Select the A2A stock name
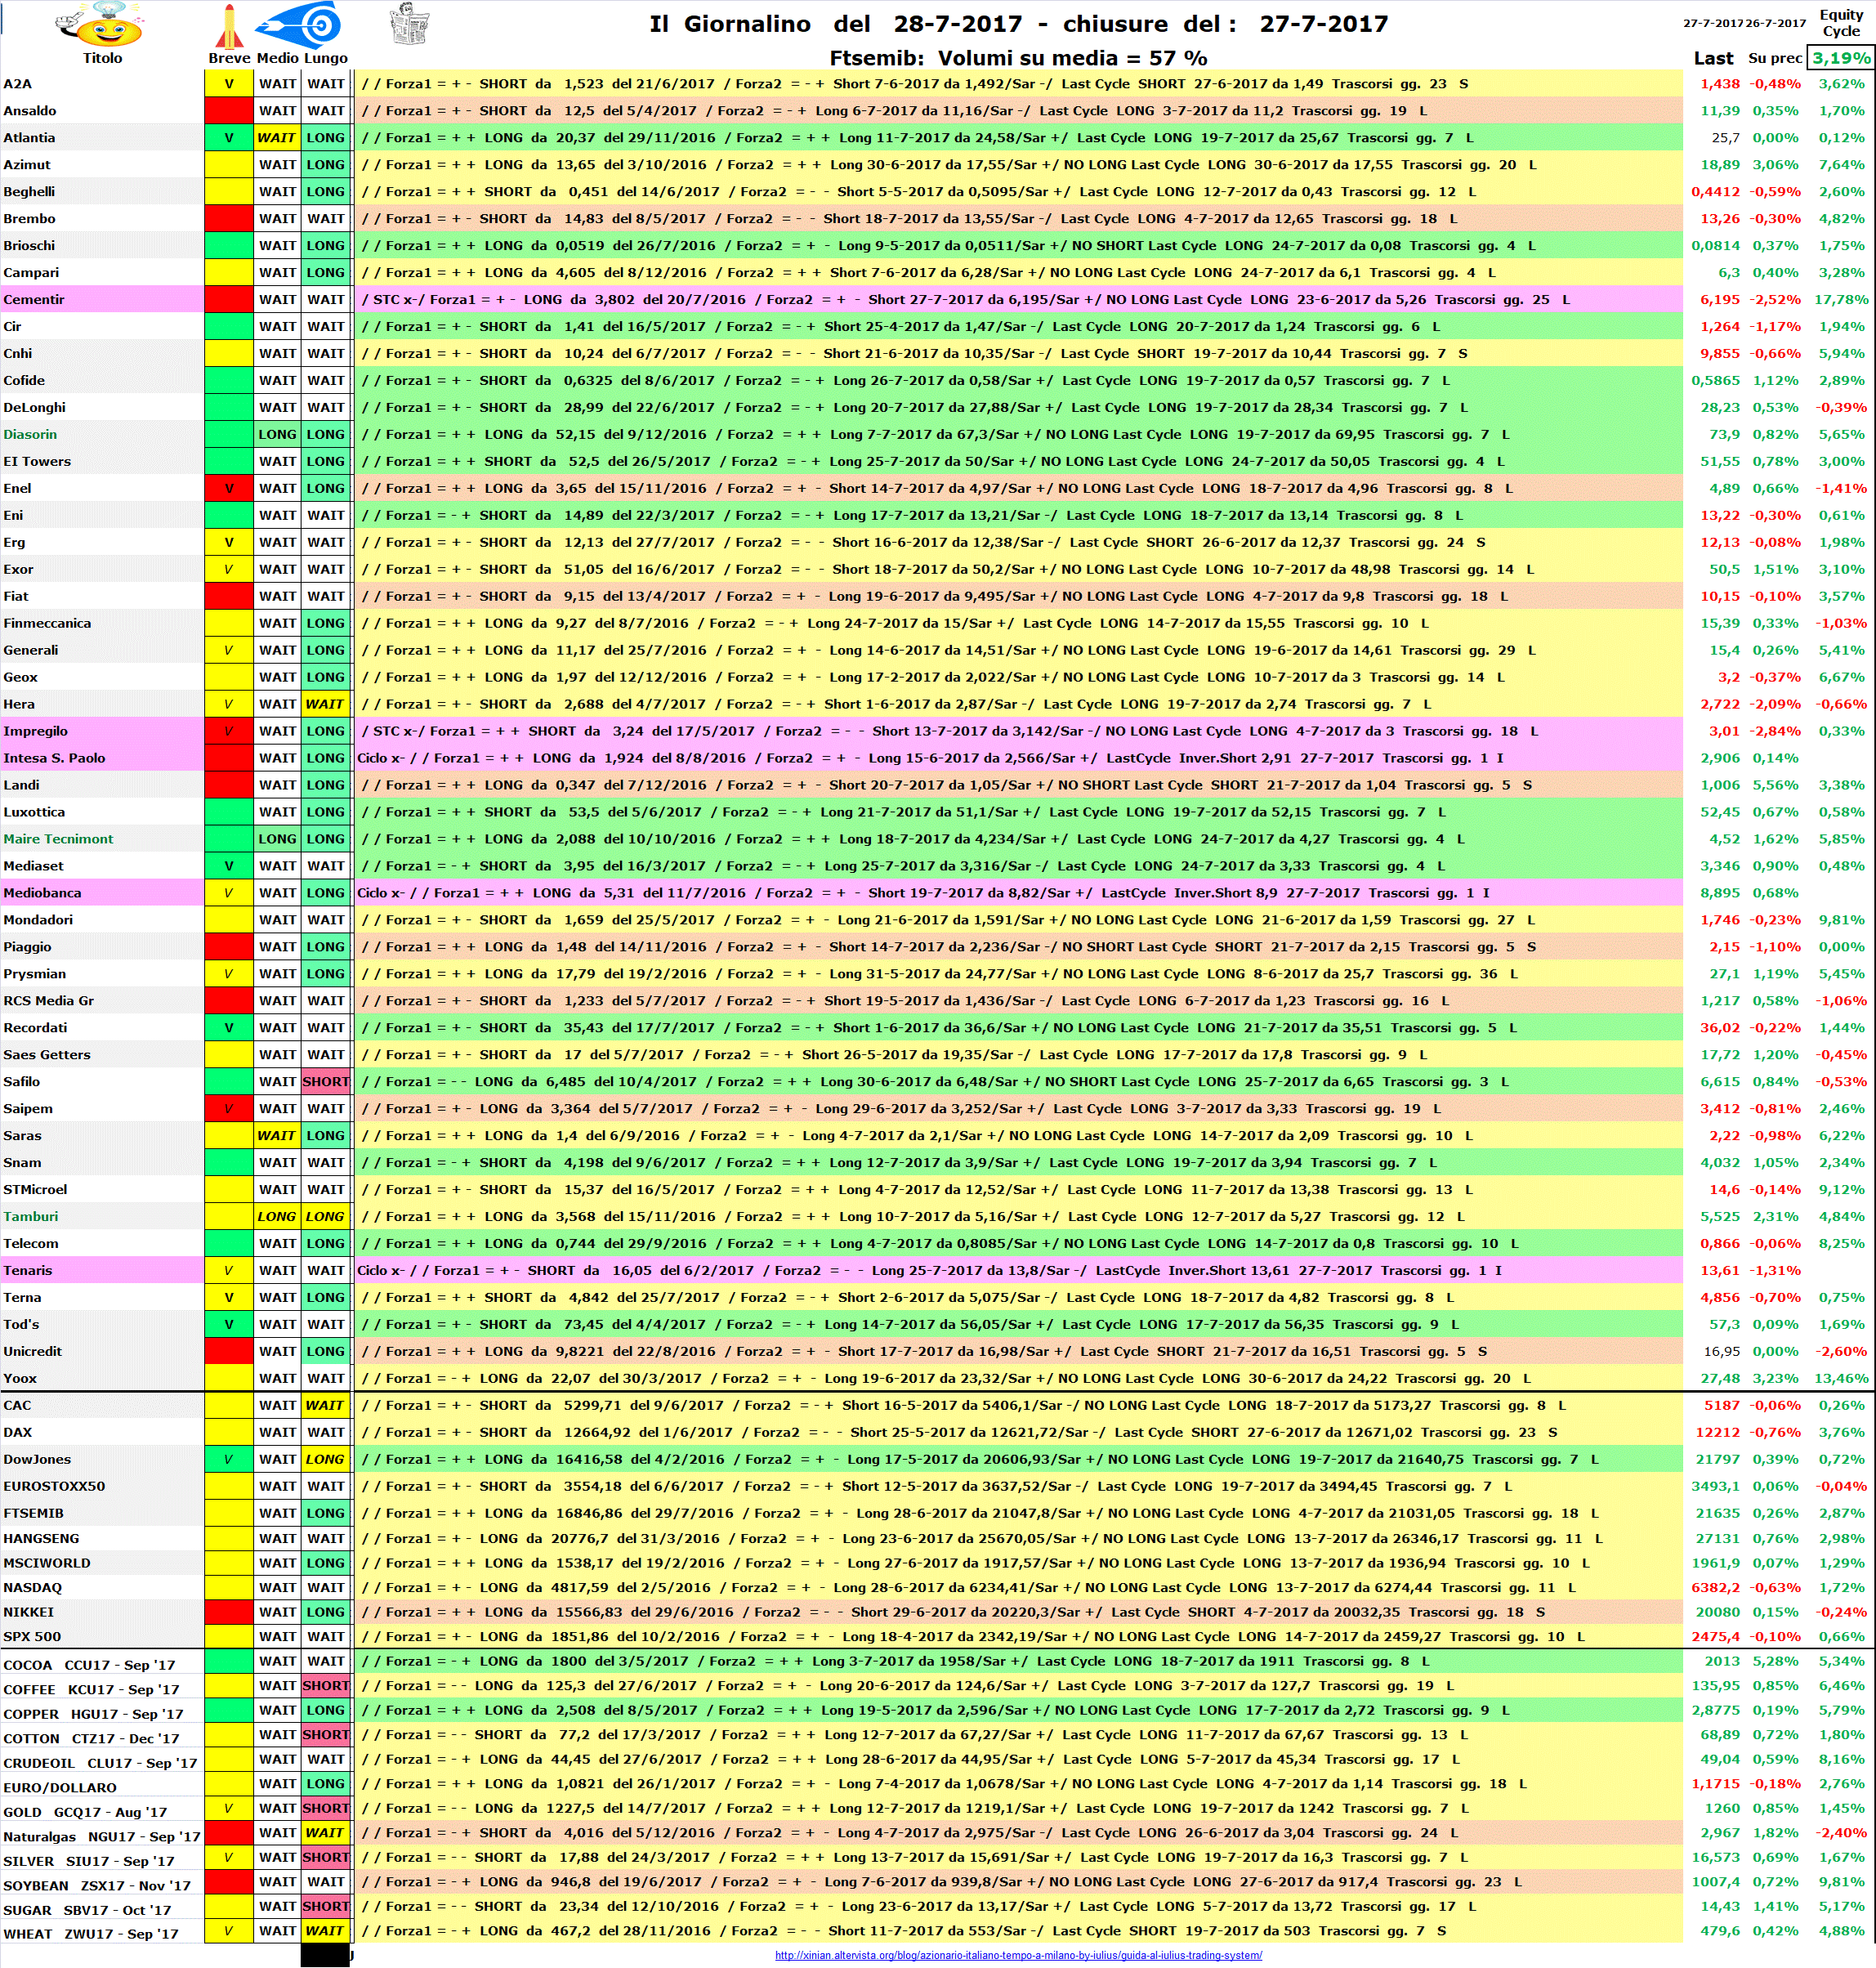The image size is (1876, 1968). [18, 84]
